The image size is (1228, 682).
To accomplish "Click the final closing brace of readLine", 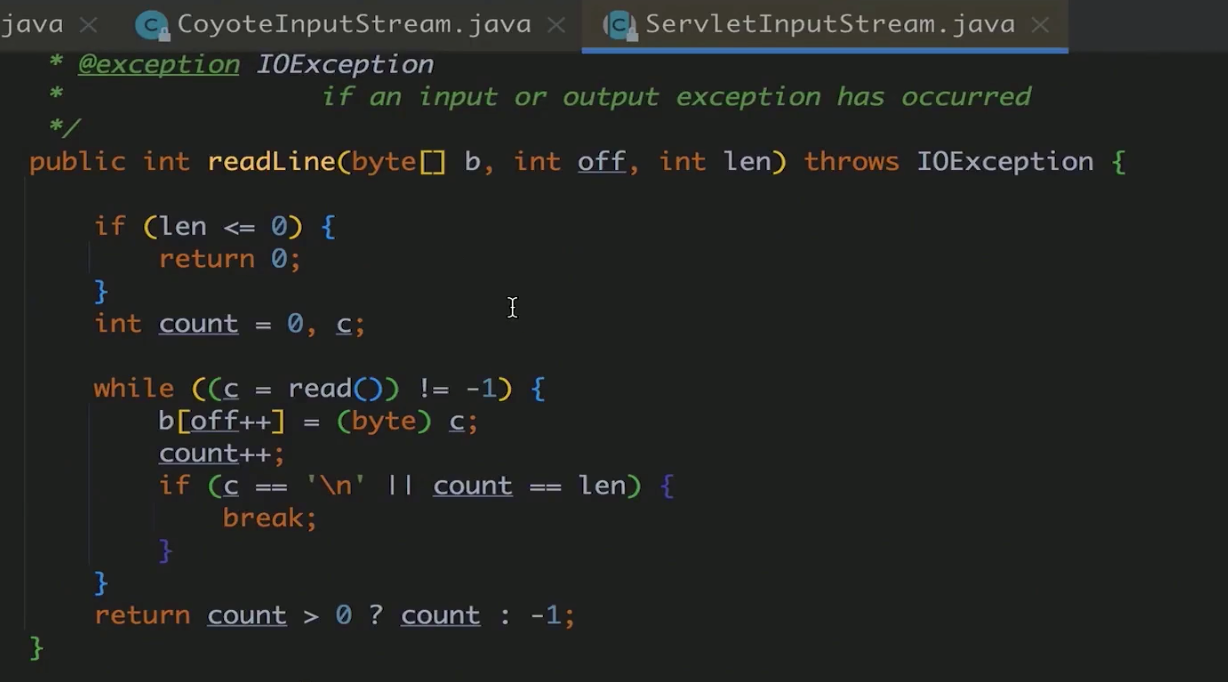I will [x=36, y=648].
